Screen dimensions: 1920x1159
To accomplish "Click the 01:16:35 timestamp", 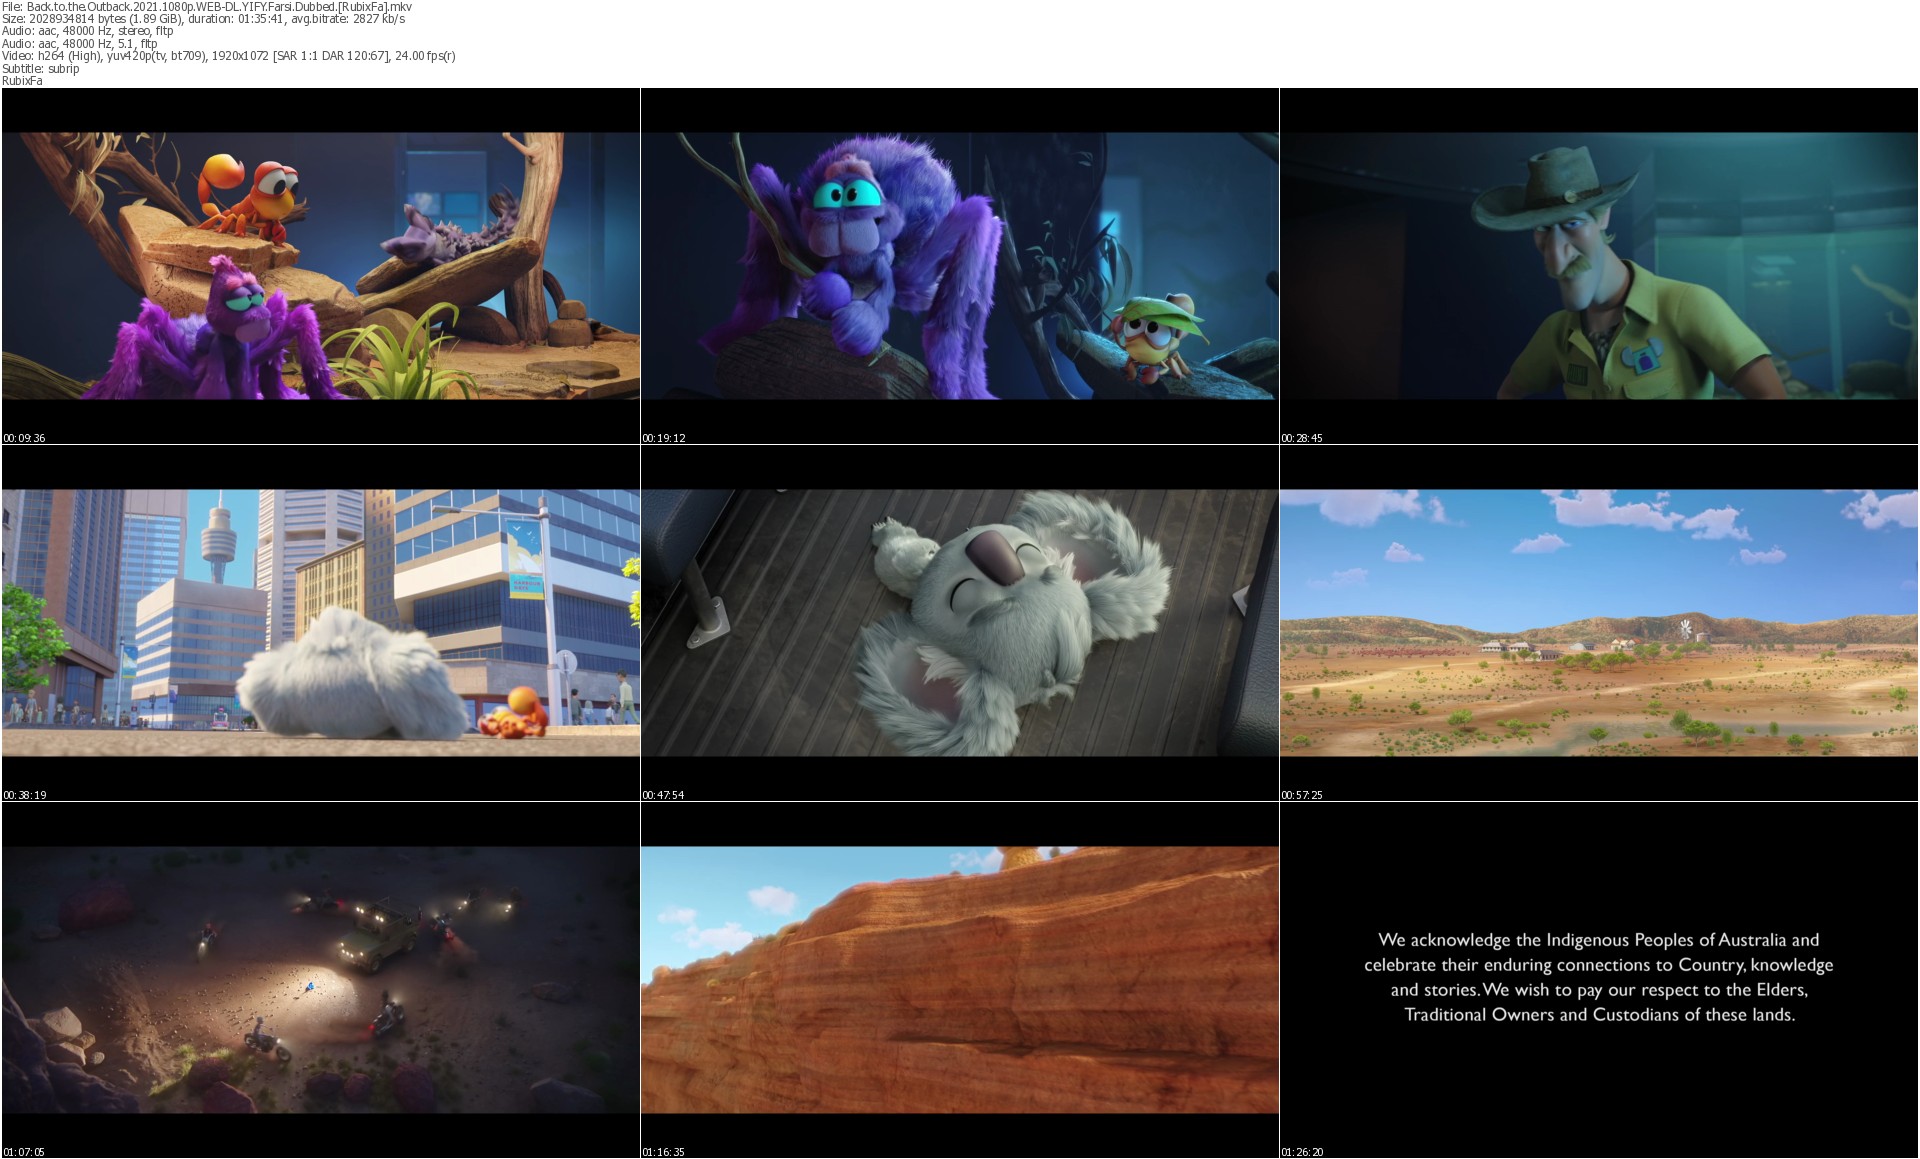I will (664, 1152).
